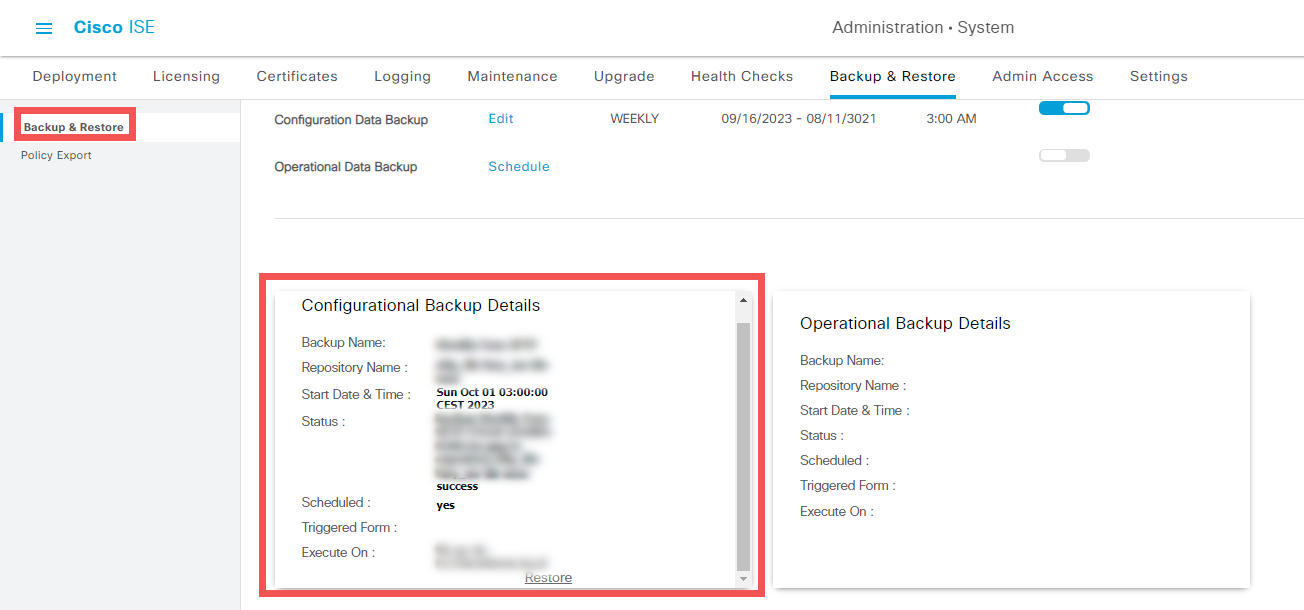
Task: Click the Restore link
Action: (548, 578)
